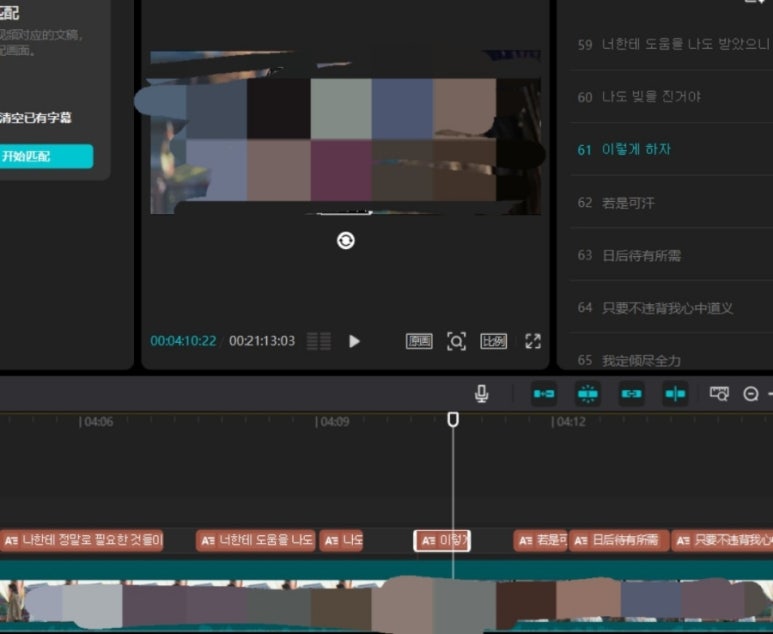Select the 나한테 정말로 필요한 subtitle clip
The image size is (773, 634).
(x=82, y=541)
